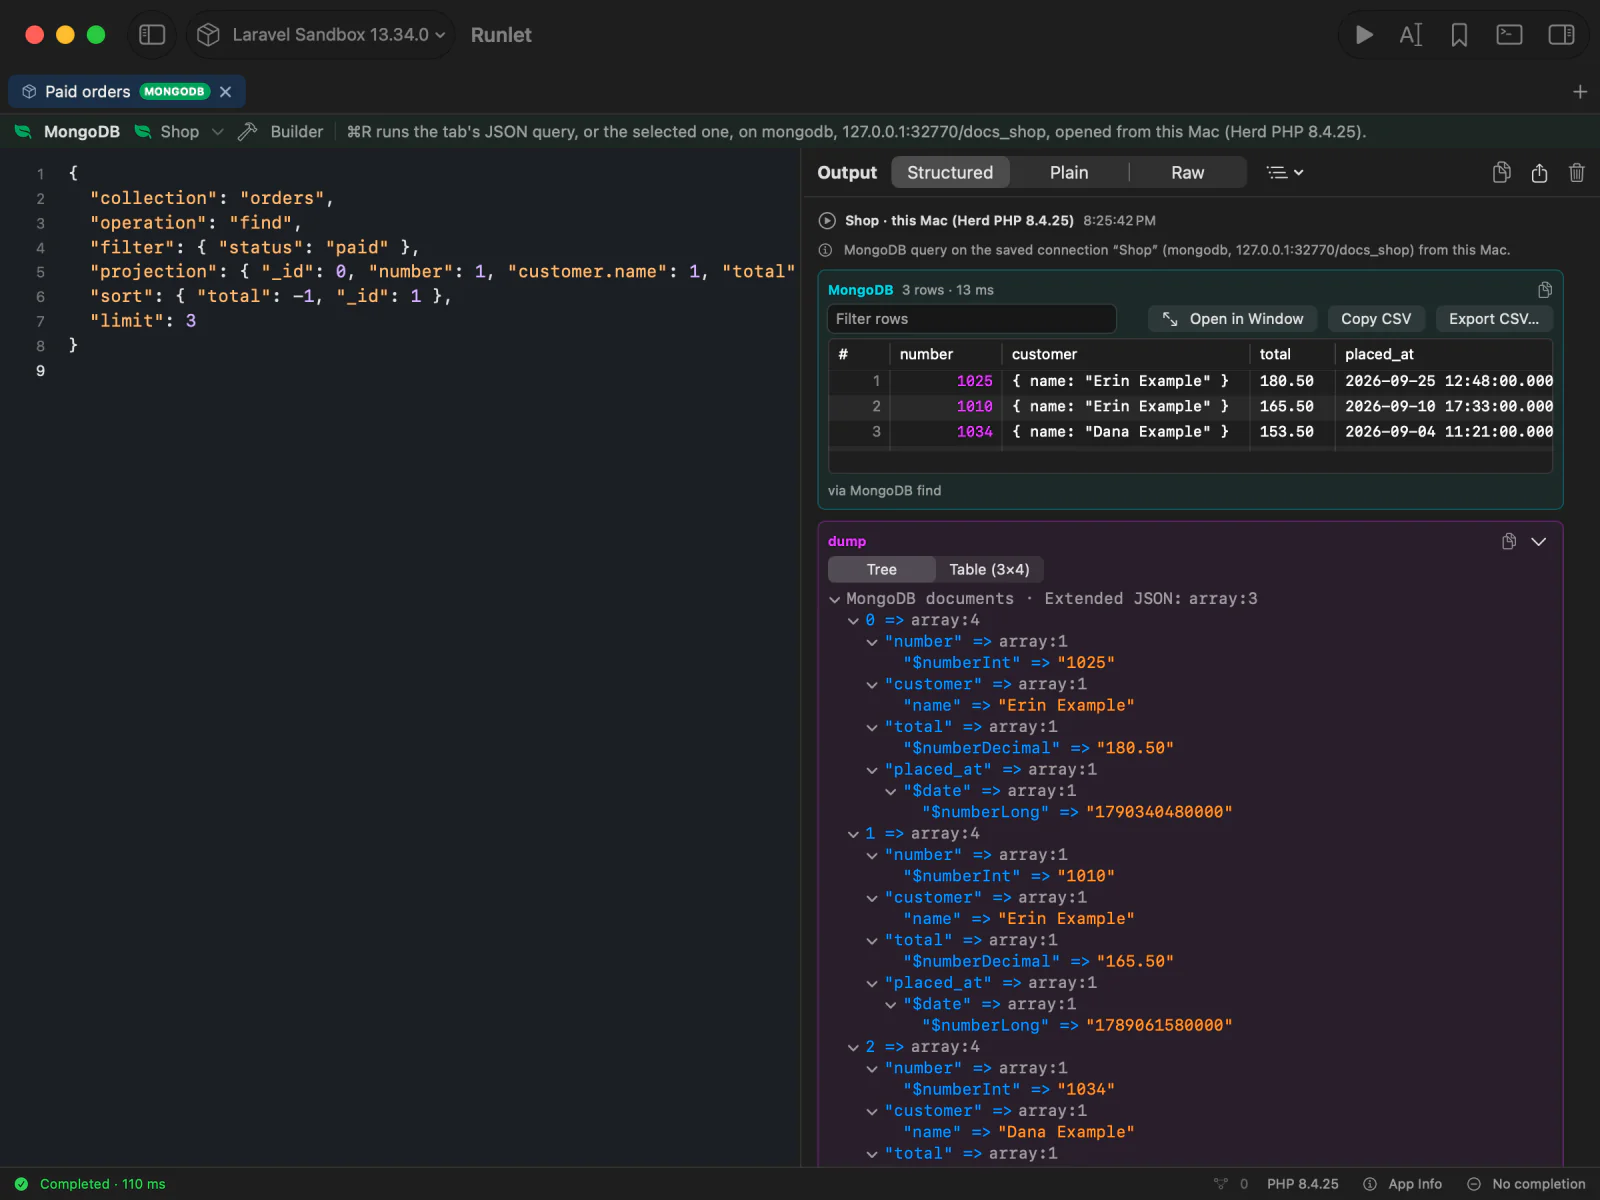Click the green MONGODB badge

174,92
